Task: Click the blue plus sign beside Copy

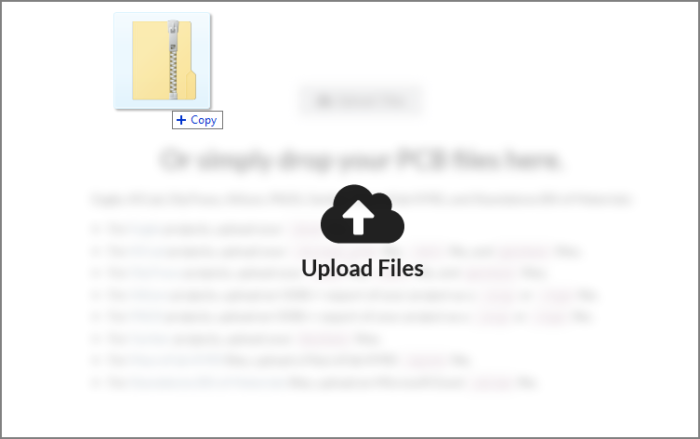Action: [181, 120]
